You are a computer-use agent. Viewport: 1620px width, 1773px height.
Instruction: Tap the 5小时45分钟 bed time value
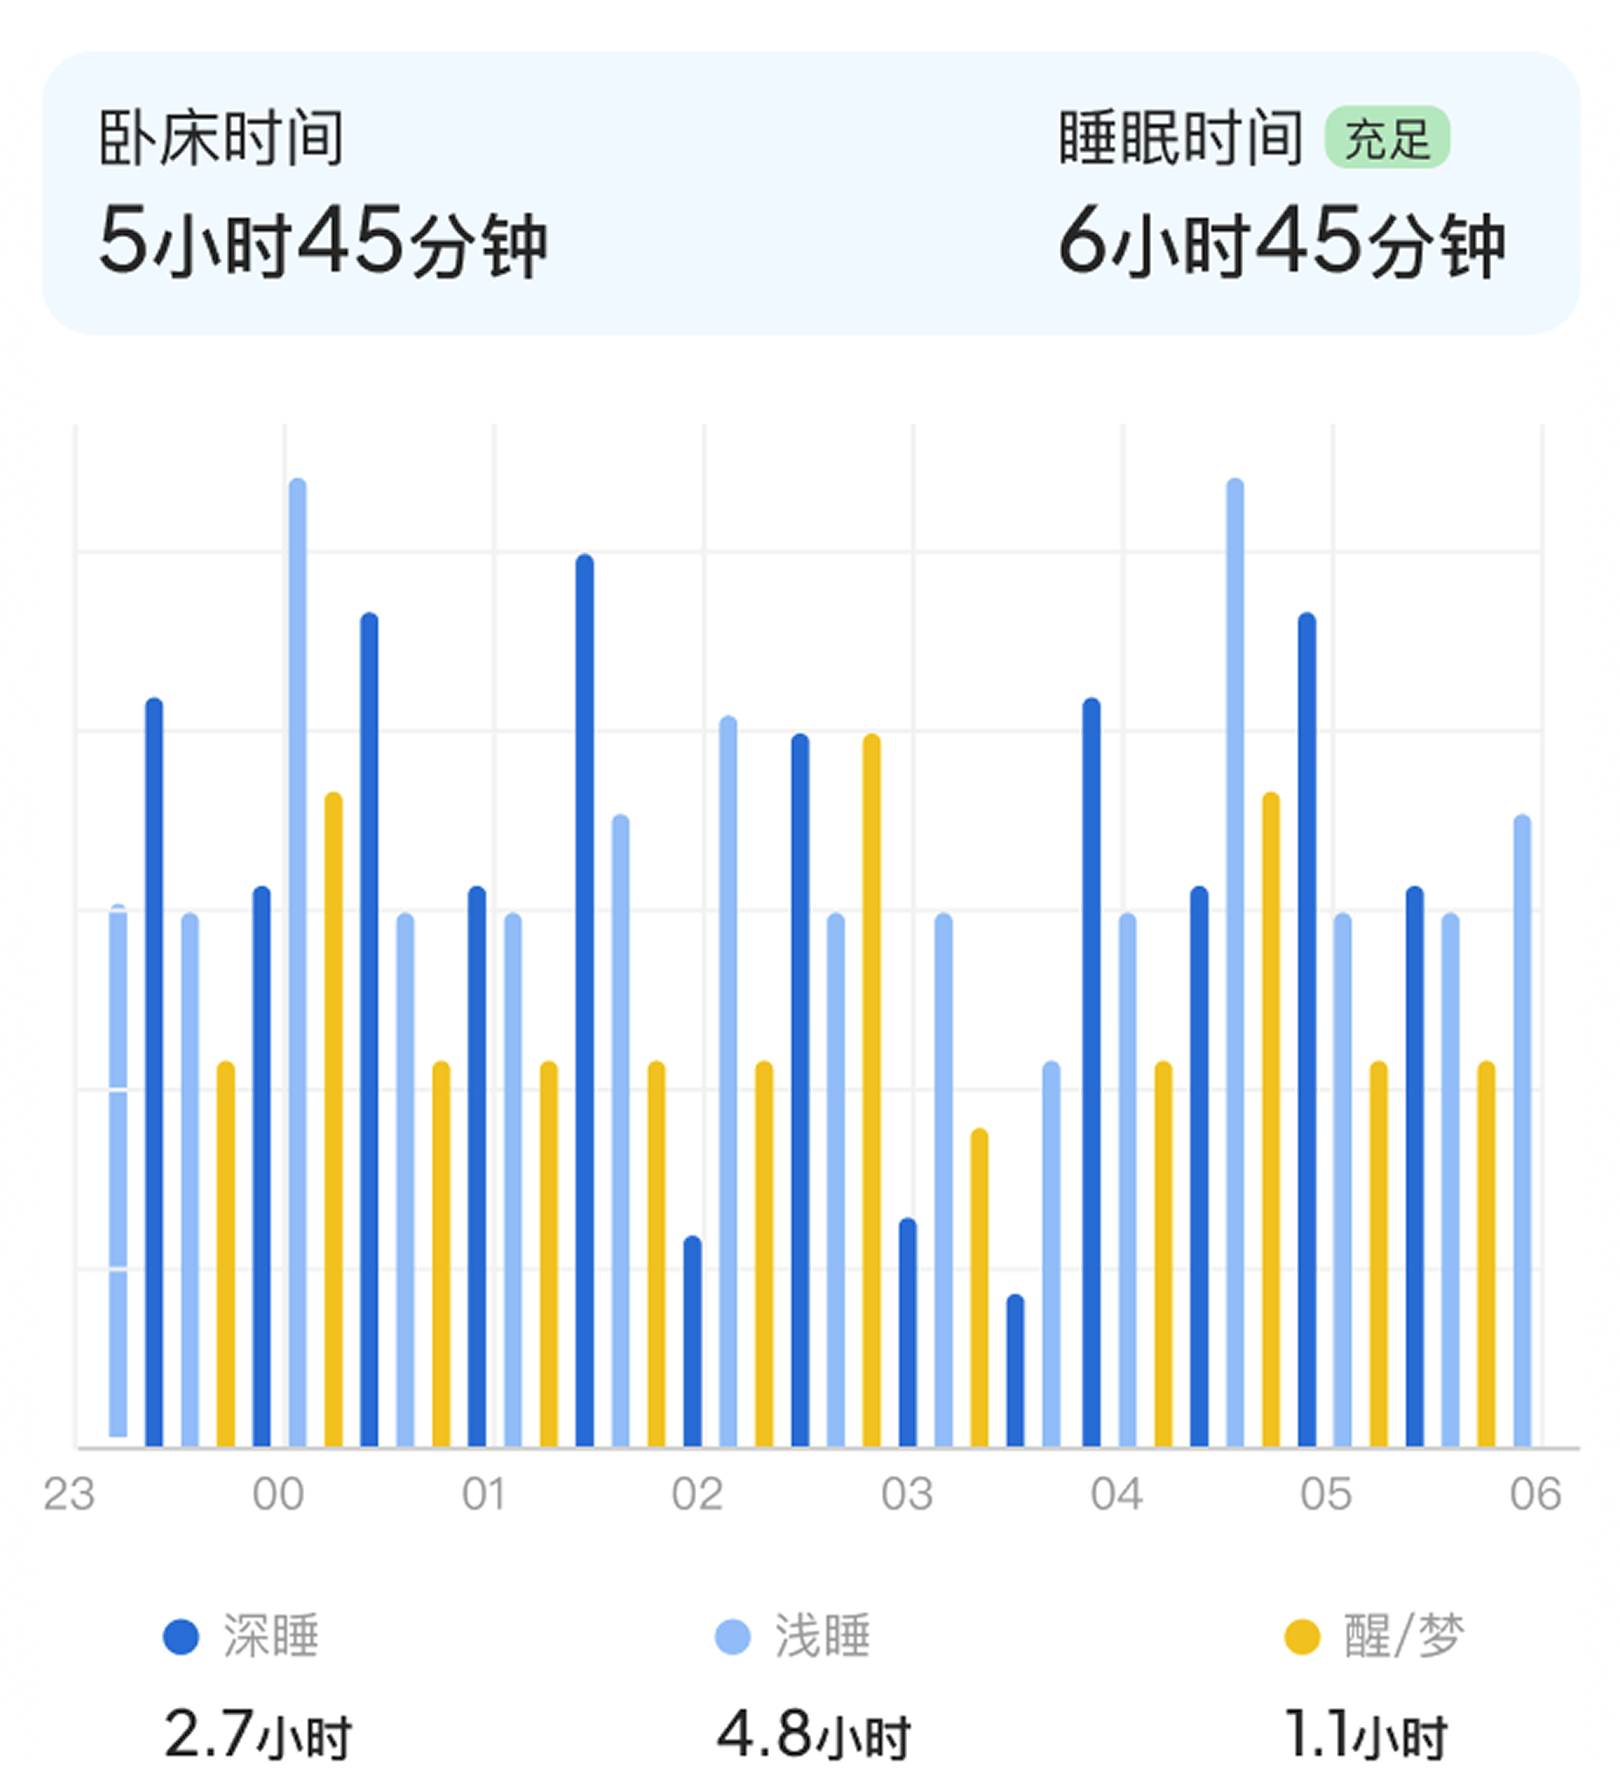[323, 241]
